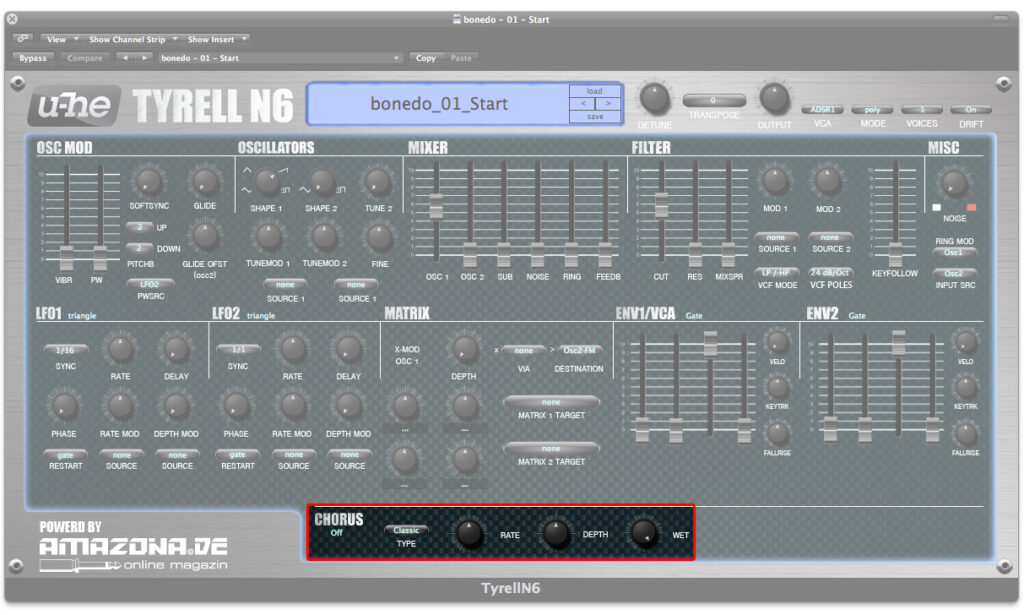Toggle the plugin Bypass button

[x=33, y=58]
